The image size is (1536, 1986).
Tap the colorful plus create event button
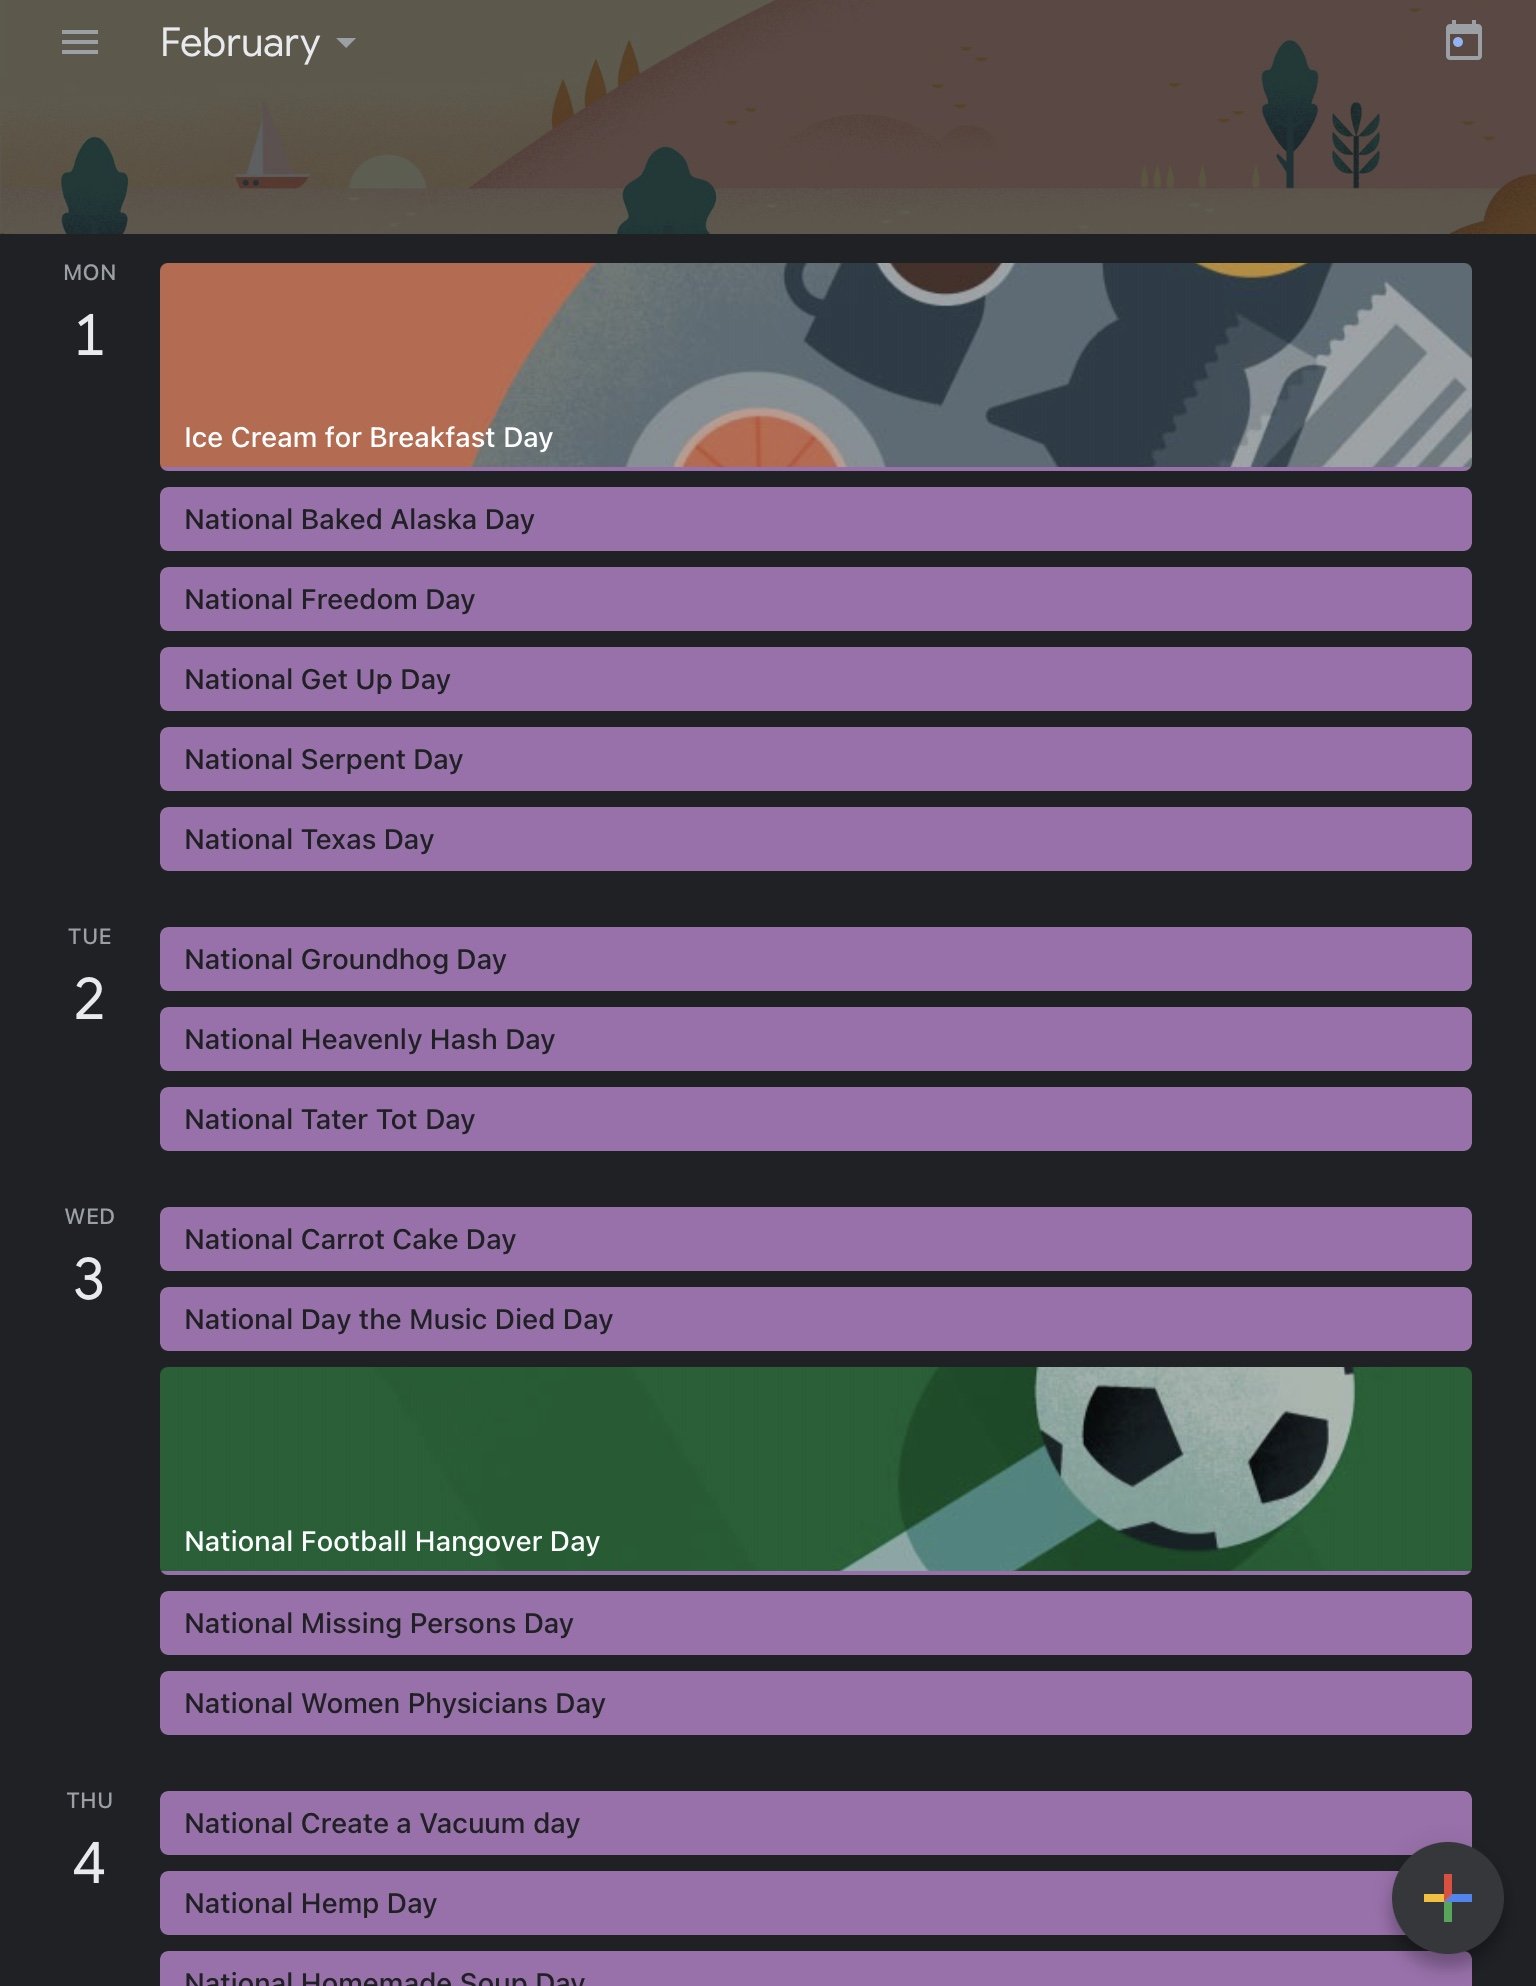tap(1447, 1897)
